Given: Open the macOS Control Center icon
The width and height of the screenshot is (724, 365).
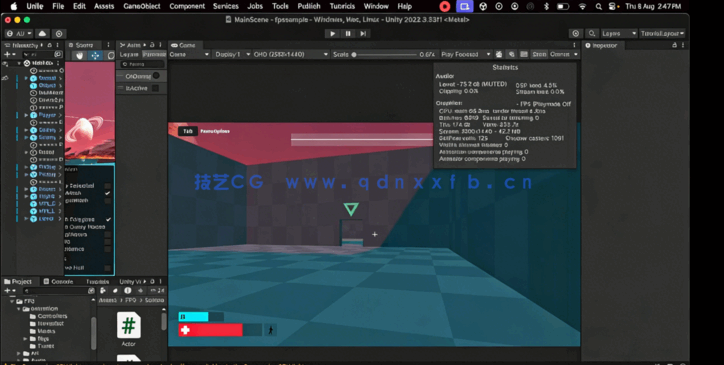Looking at the screenshot, I should pos(613,6).
